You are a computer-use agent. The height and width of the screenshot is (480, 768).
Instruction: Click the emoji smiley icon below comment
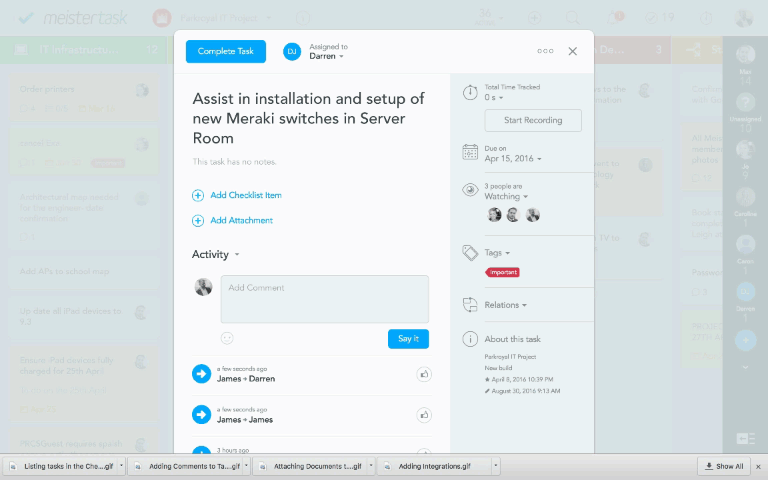coord(227,338)
